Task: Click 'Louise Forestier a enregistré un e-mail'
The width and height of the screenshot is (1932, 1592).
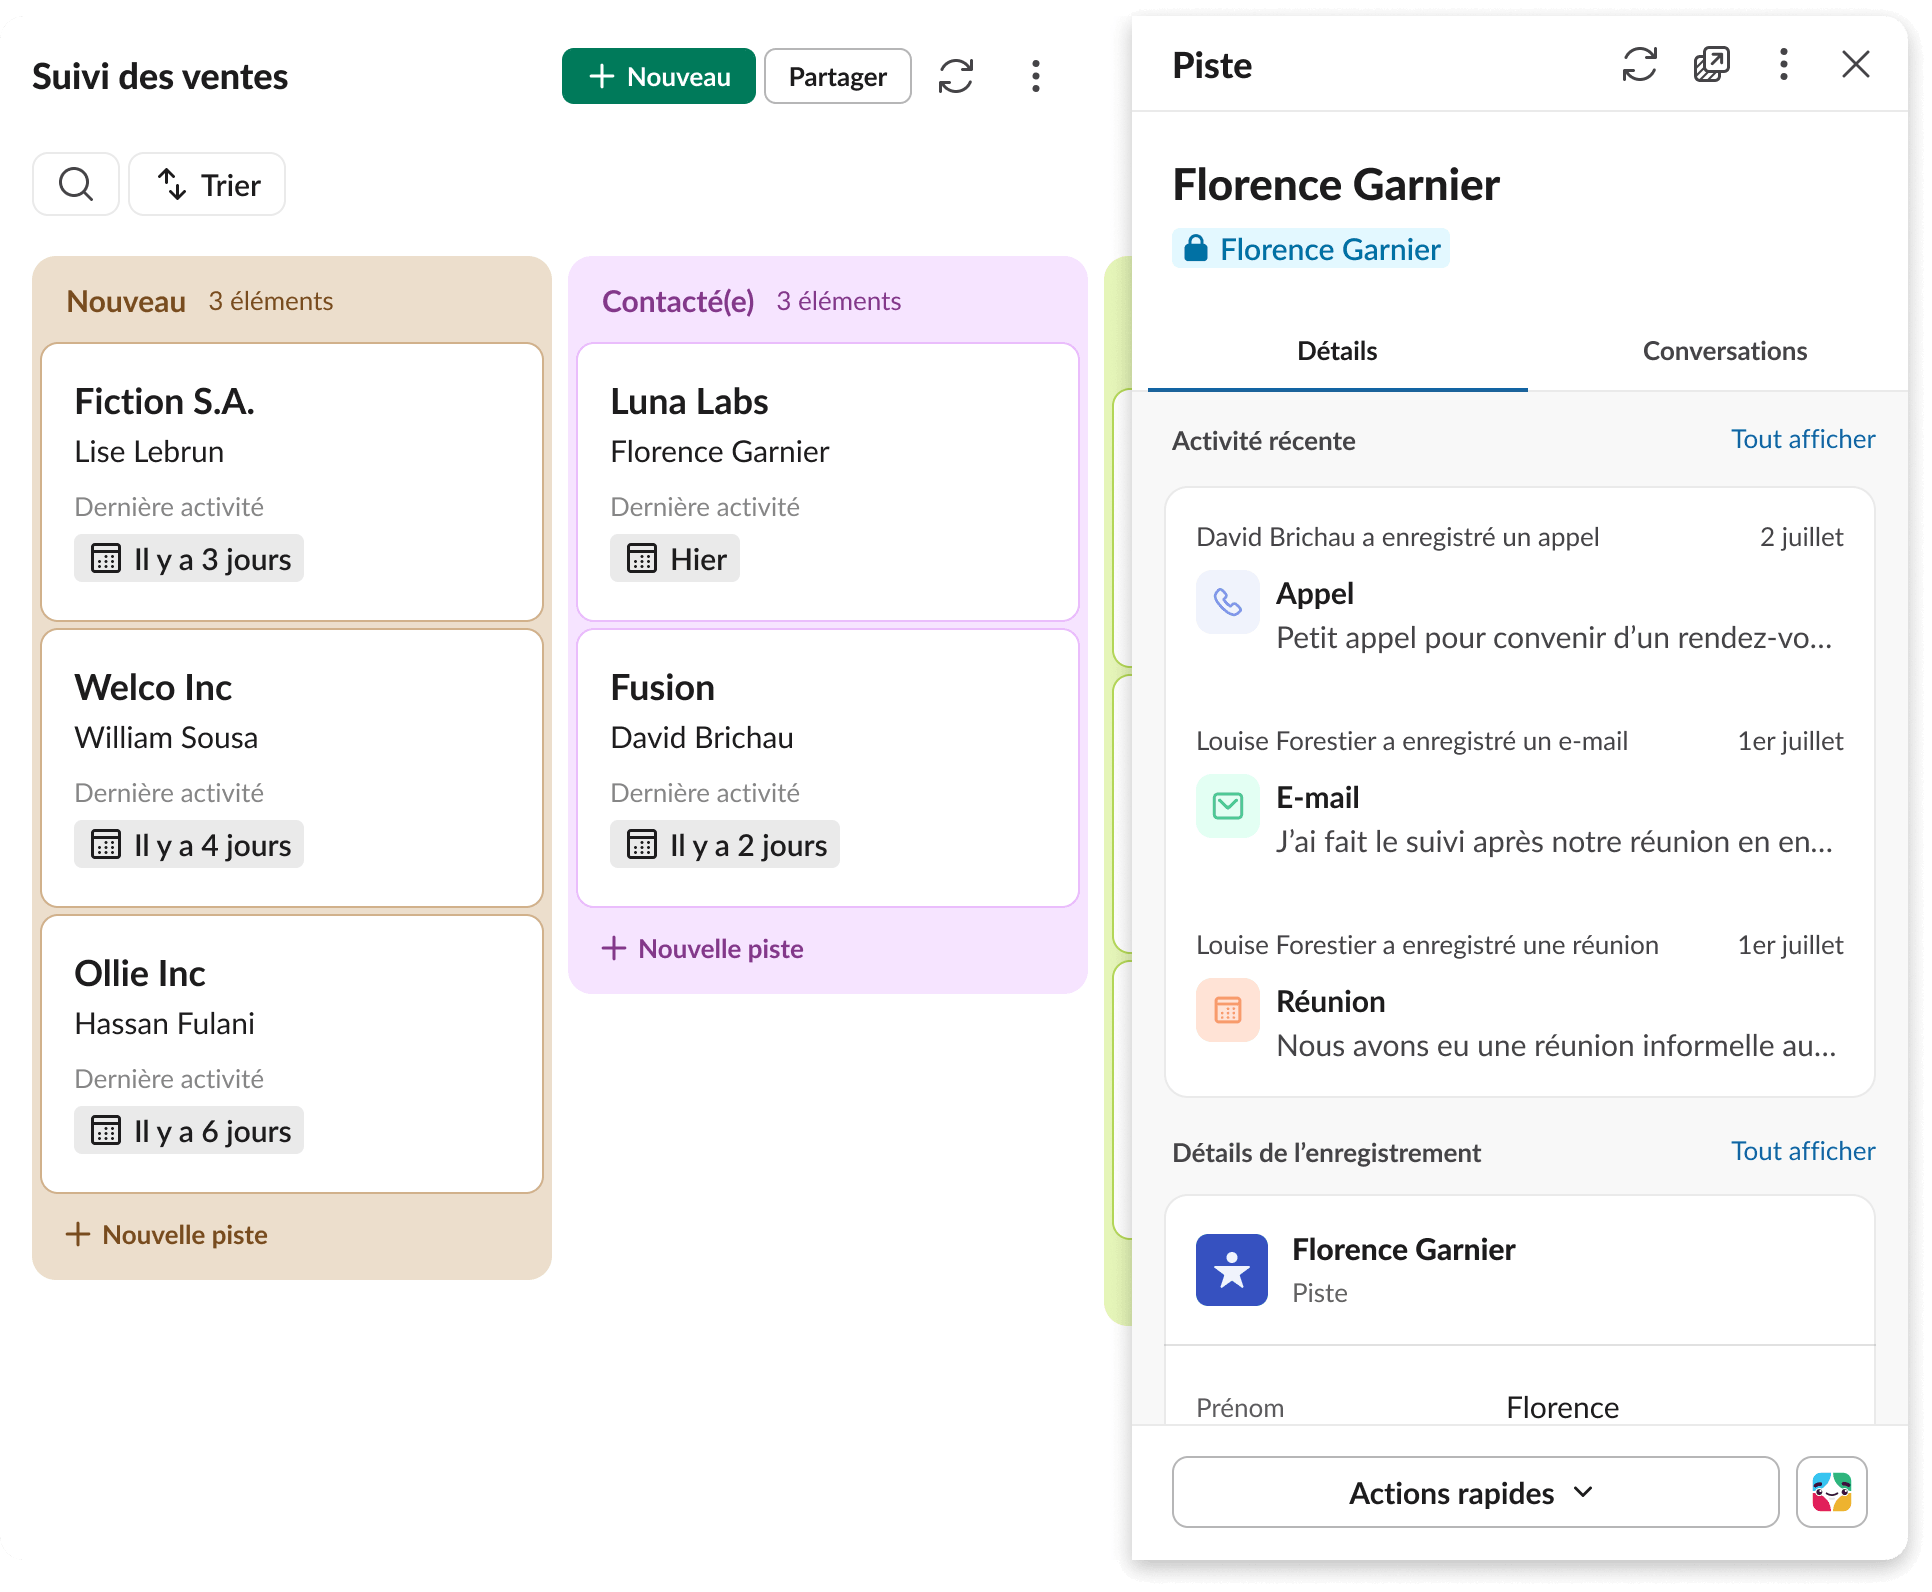Action: click(1412, 741)
